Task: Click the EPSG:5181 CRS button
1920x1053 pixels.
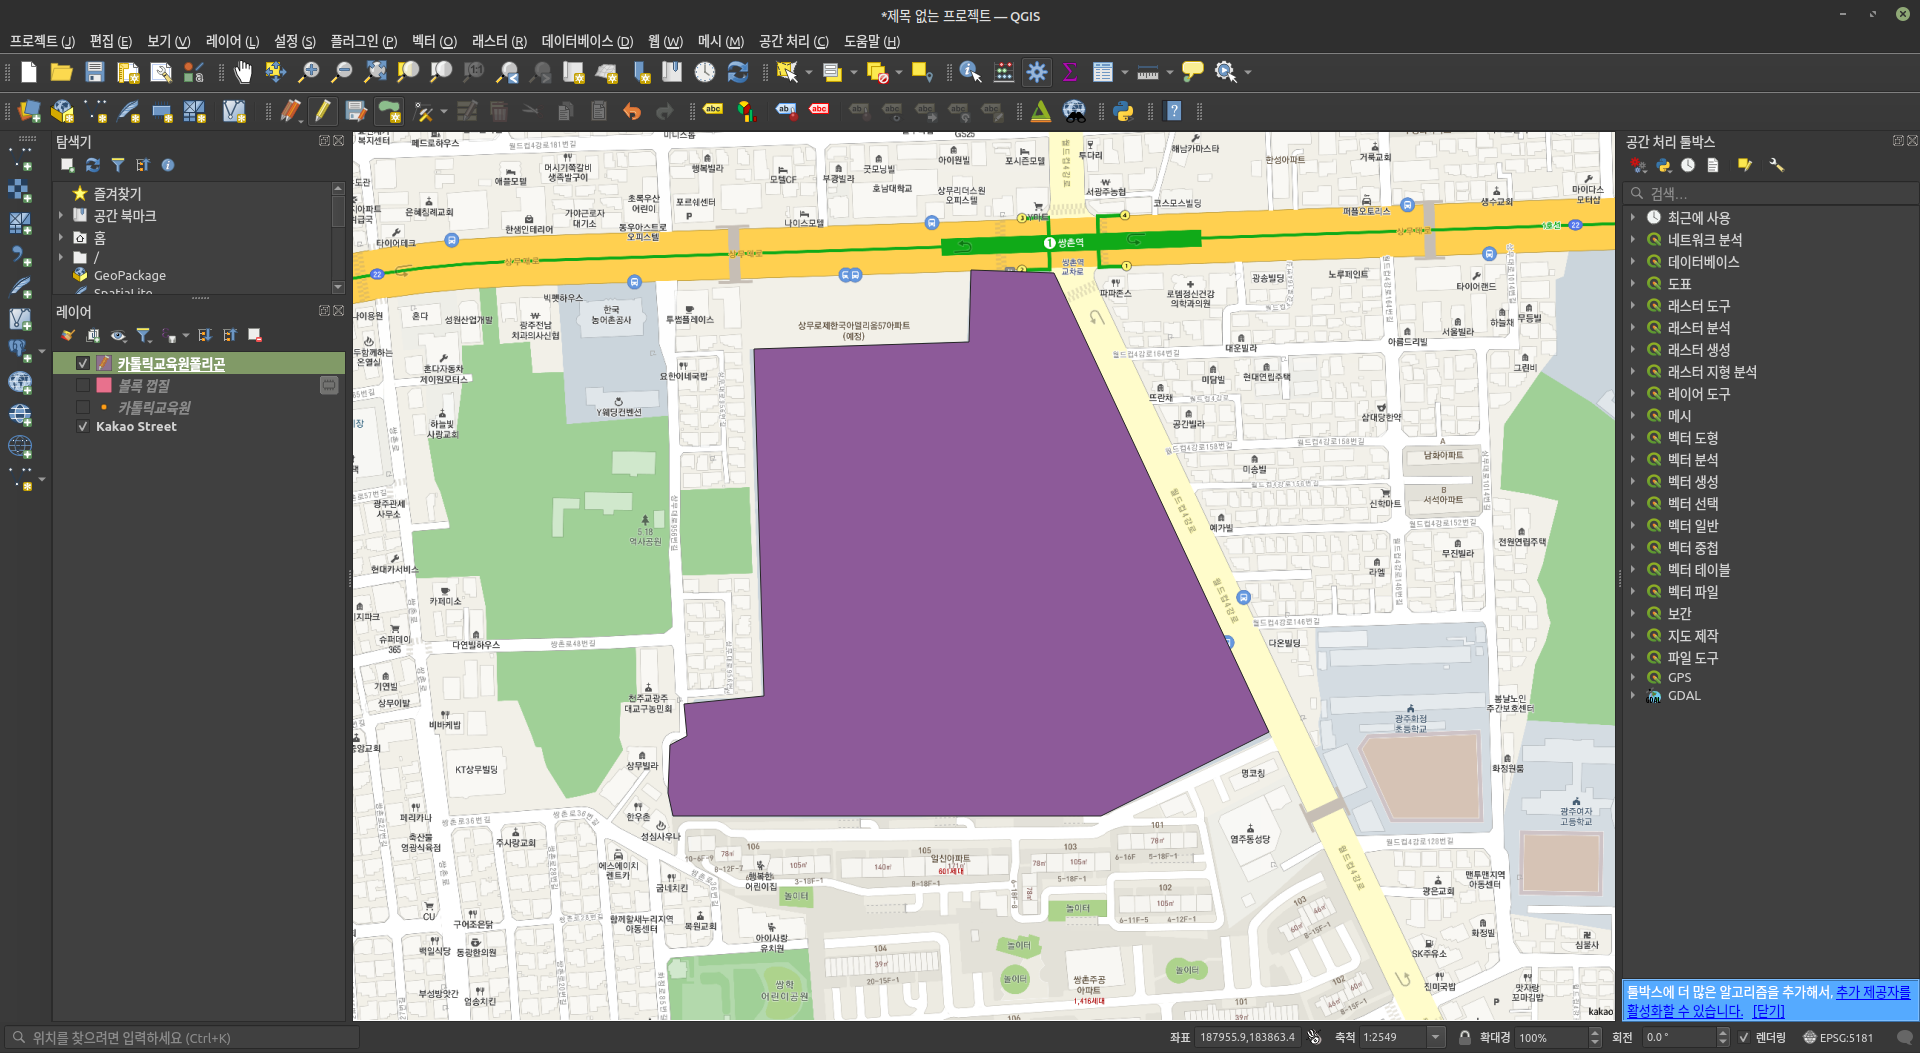Action: (1837, 1037)
